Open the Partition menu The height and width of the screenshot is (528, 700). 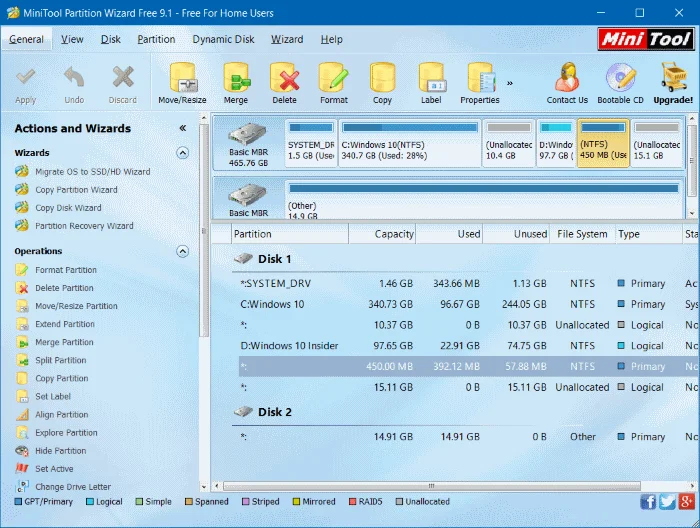[156, 39]
